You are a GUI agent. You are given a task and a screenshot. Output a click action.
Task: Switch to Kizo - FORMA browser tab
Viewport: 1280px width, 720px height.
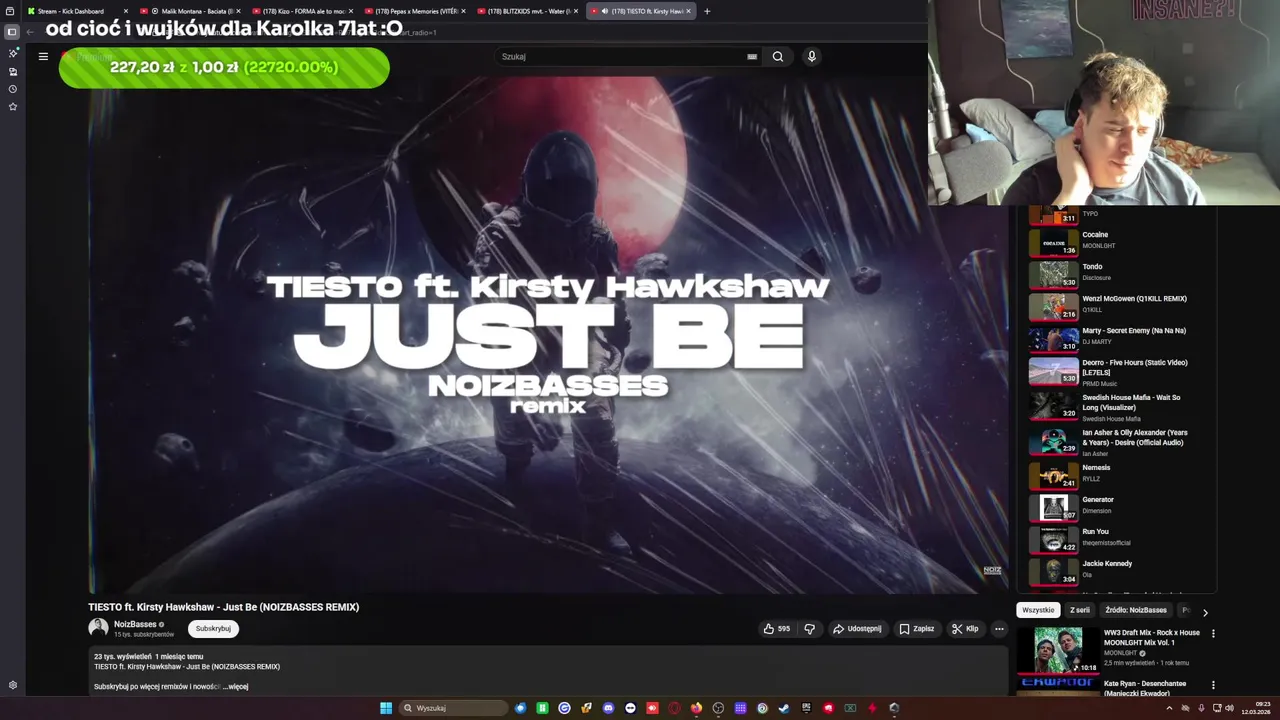[x=302, y=11]
